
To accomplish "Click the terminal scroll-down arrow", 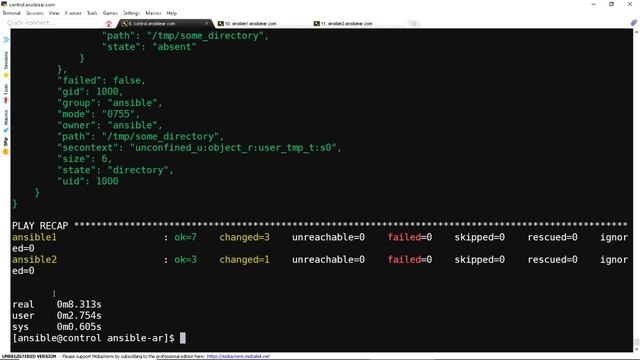I will [x=636, y=349].
